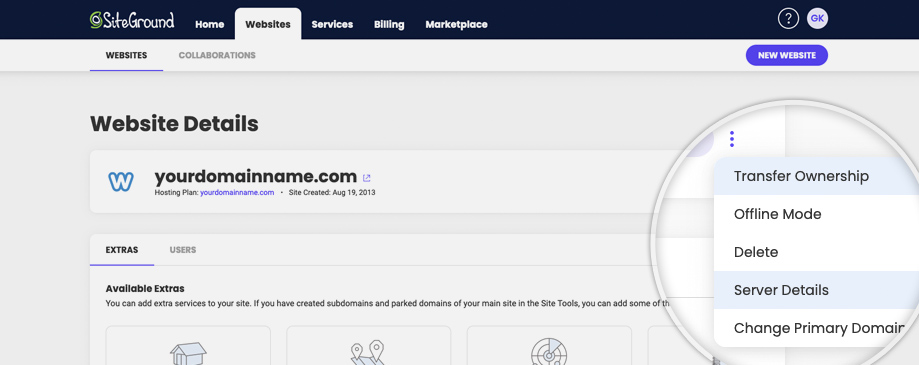
Task: Click the Available Extras heading
Action: pos(145,288)
